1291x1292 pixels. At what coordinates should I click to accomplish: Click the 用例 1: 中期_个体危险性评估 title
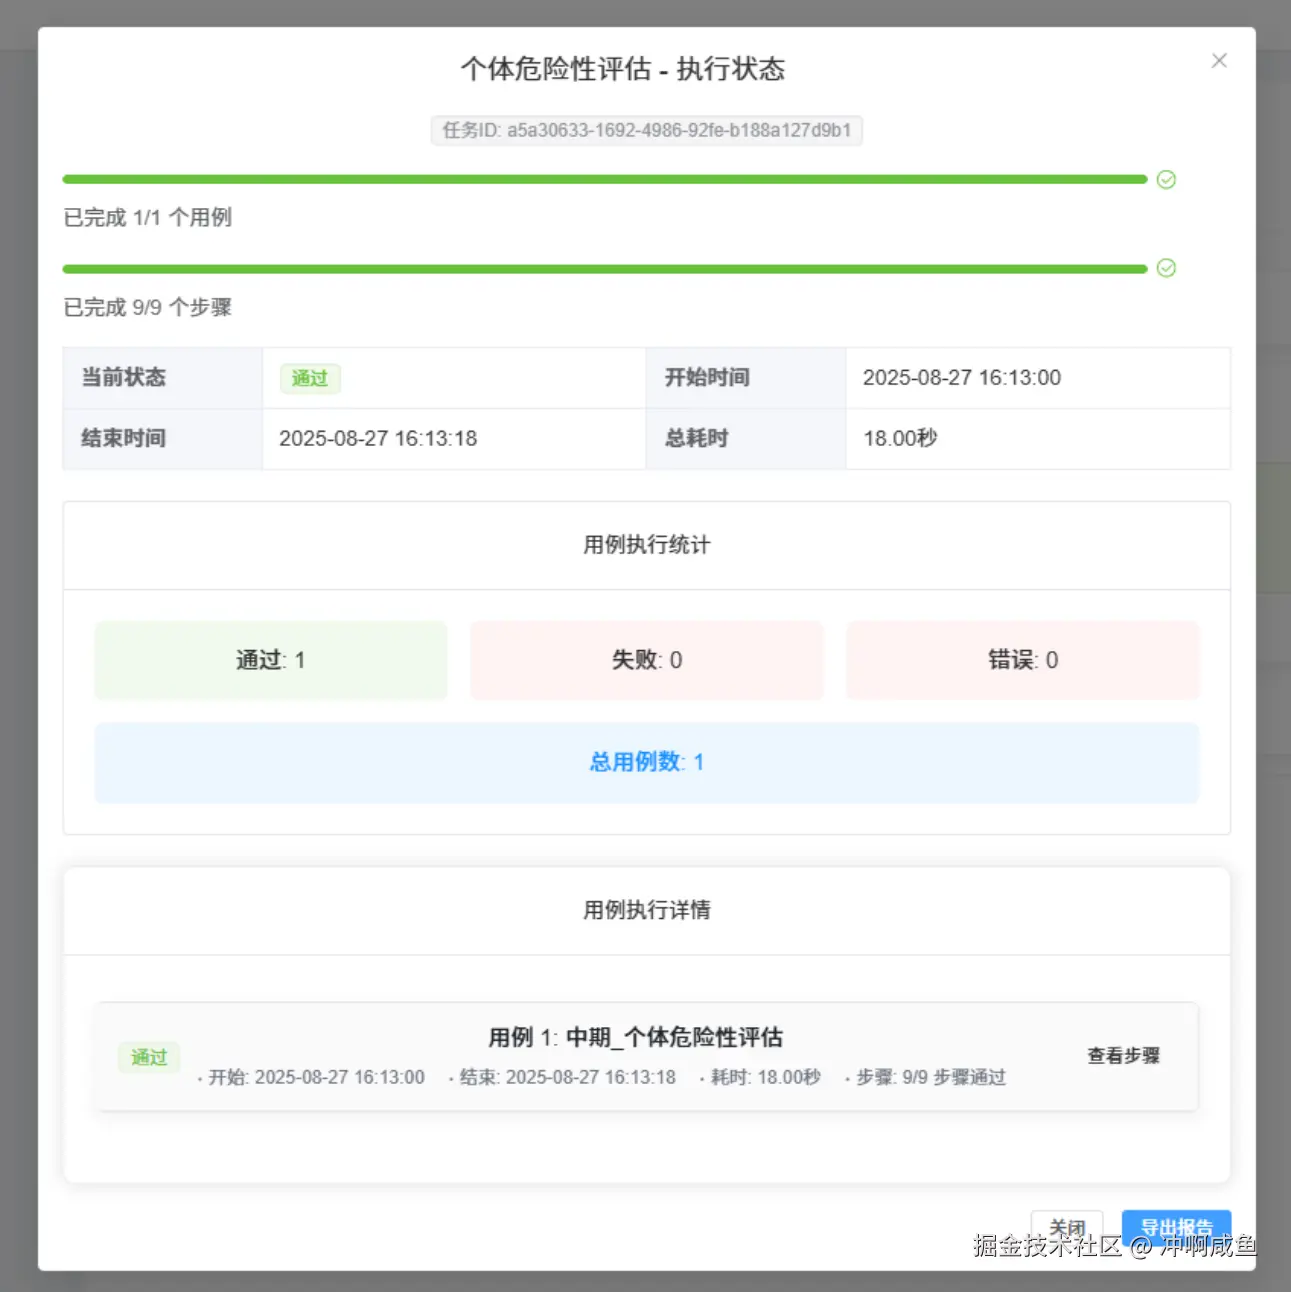coord(635,1037)
